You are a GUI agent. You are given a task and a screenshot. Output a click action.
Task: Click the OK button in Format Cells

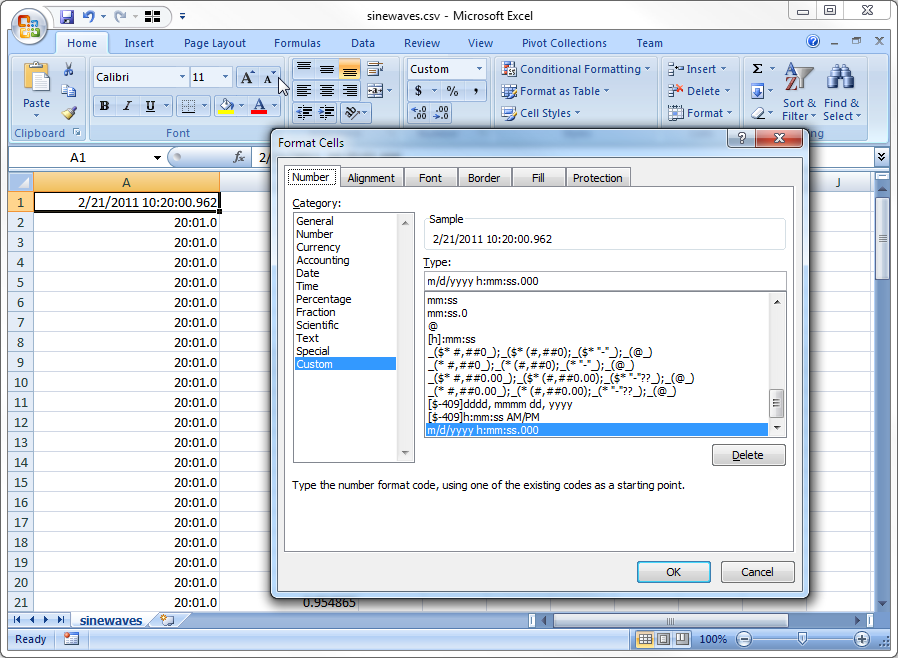pos(673,572)
